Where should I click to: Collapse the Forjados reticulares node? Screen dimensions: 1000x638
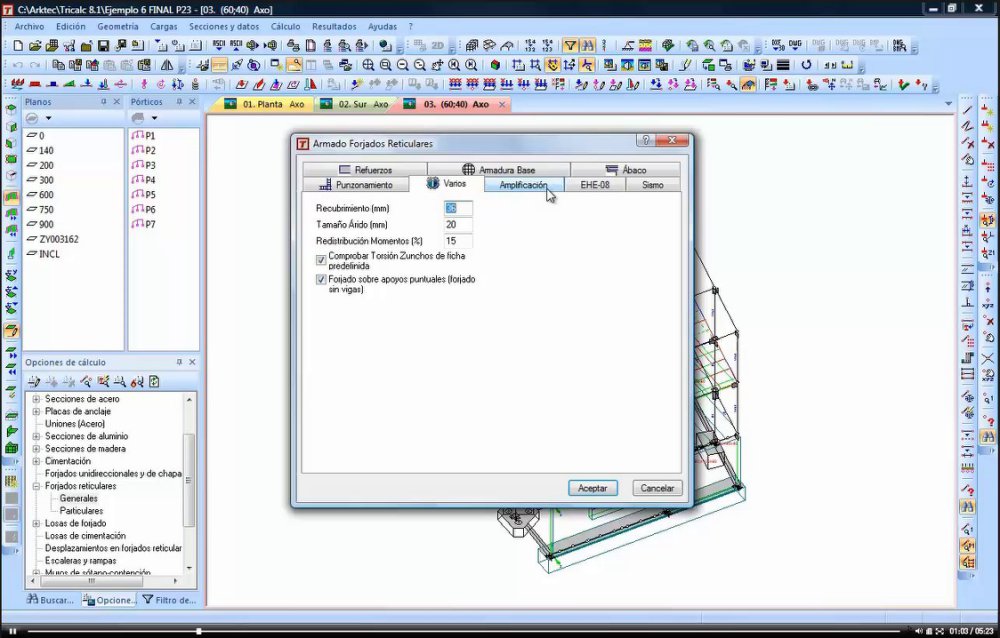[x=36, y=486]
